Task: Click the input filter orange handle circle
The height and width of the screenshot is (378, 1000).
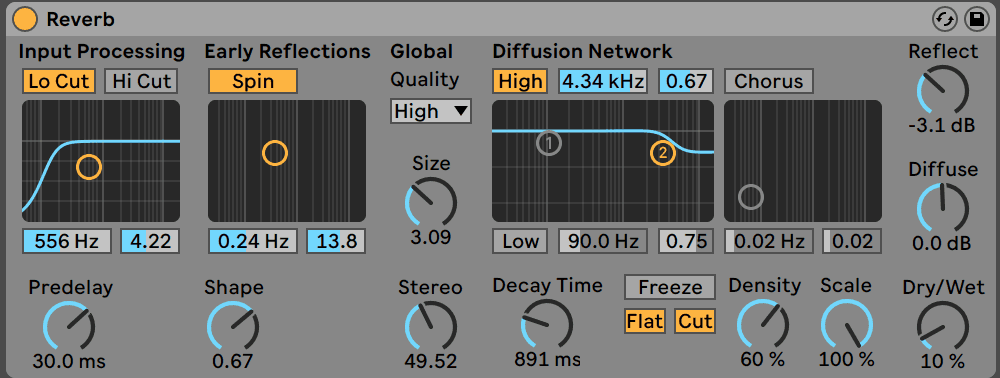Action: pyautogui.click(x=89, y=167)
